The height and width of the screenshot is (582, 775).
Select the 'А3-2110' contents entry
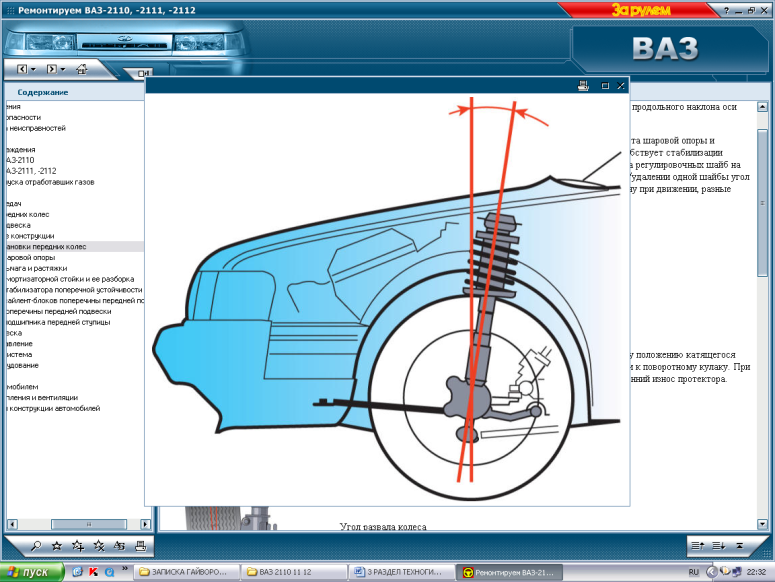click(20, 160)
